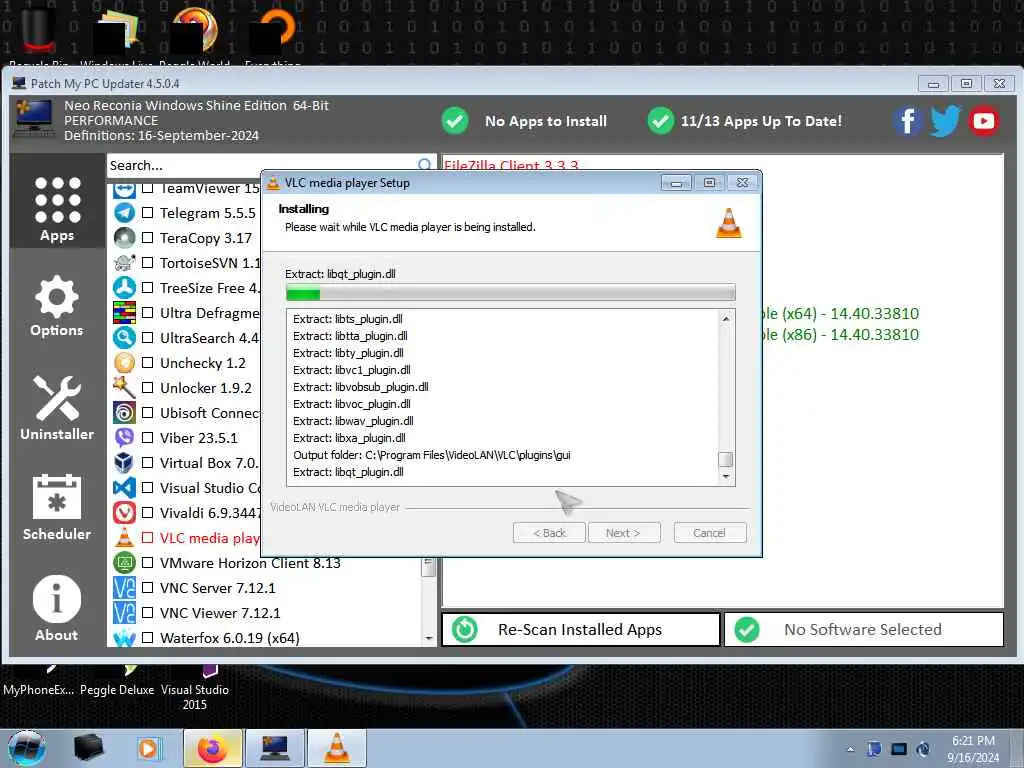Click the Viber icon in list
1024x768 pixels.
click(124, 438)
